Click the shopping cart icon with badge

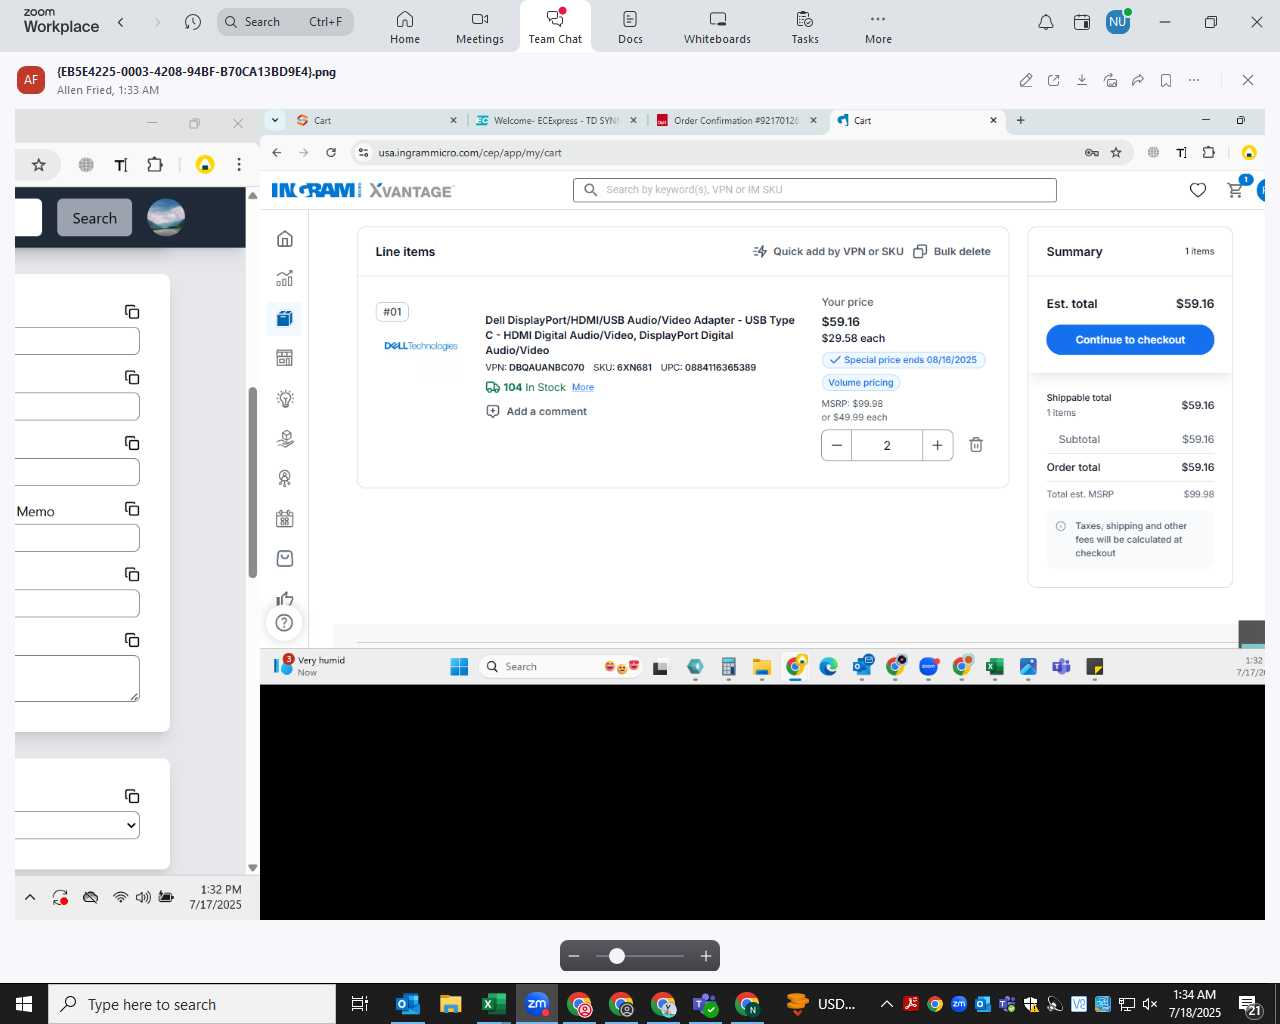[x=1236, y=189]
